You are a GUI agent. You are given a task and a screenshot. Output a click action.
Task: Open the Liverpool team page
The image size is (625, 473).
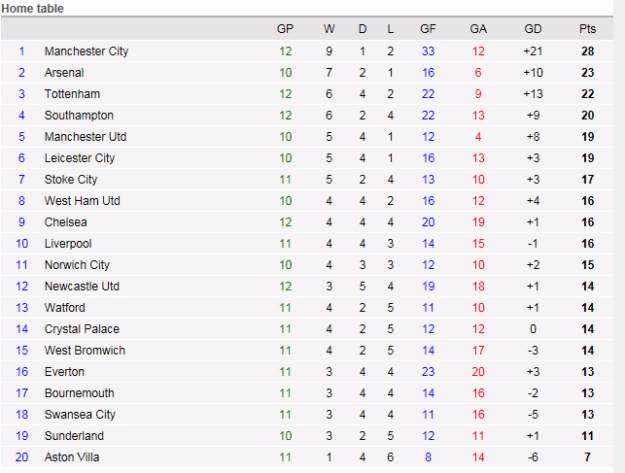(68, 244)
